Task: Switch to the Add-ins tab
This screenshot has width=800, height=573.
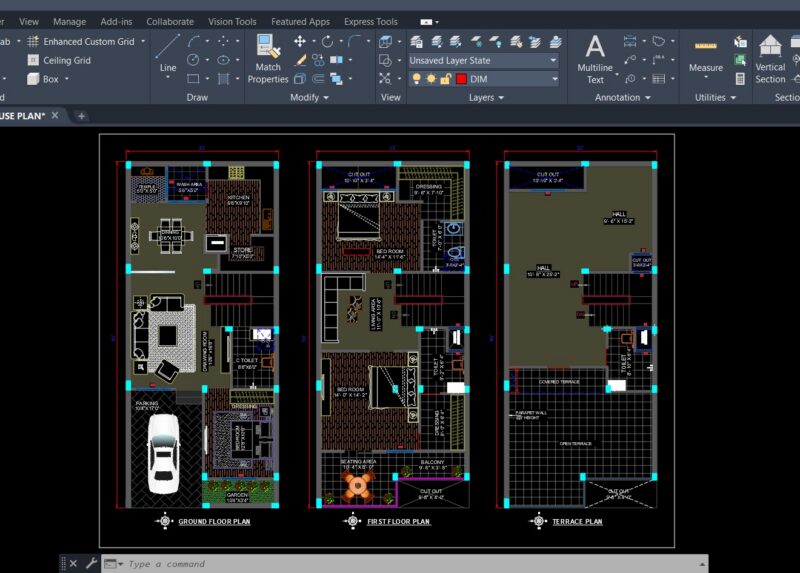Action: [116, 22]
